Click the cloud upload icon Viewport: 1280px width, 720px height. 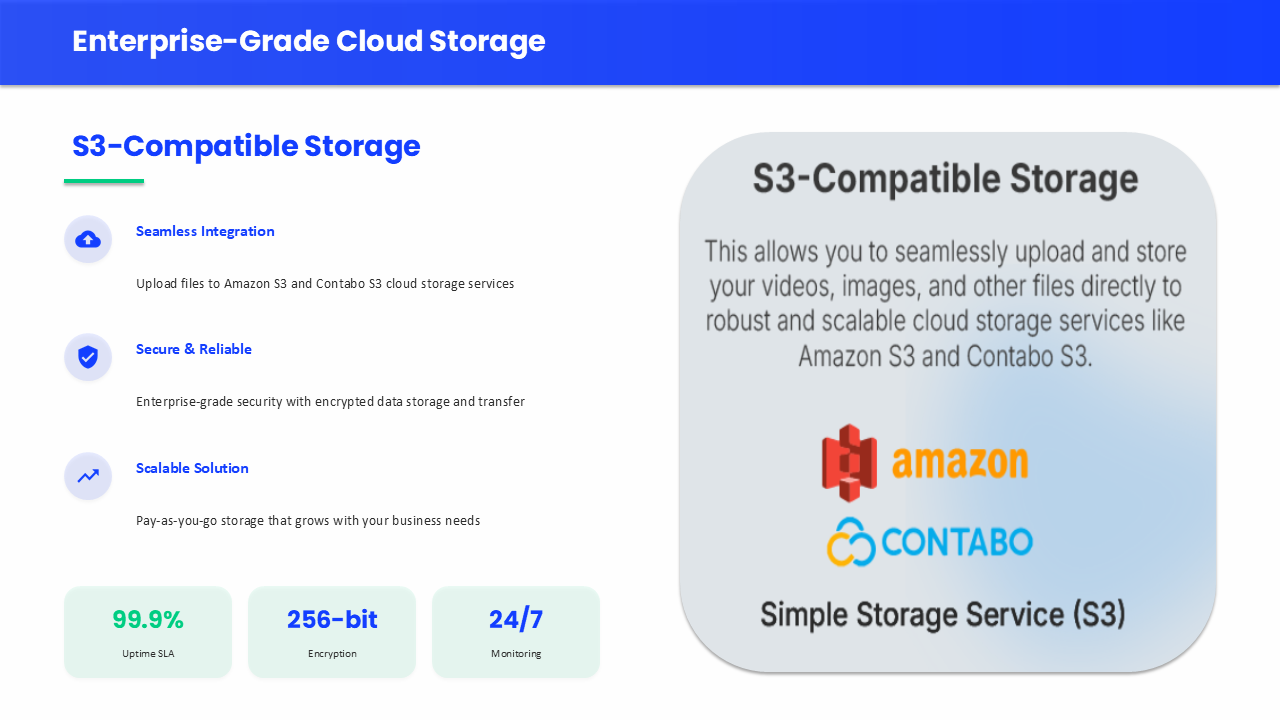point(88,239)
